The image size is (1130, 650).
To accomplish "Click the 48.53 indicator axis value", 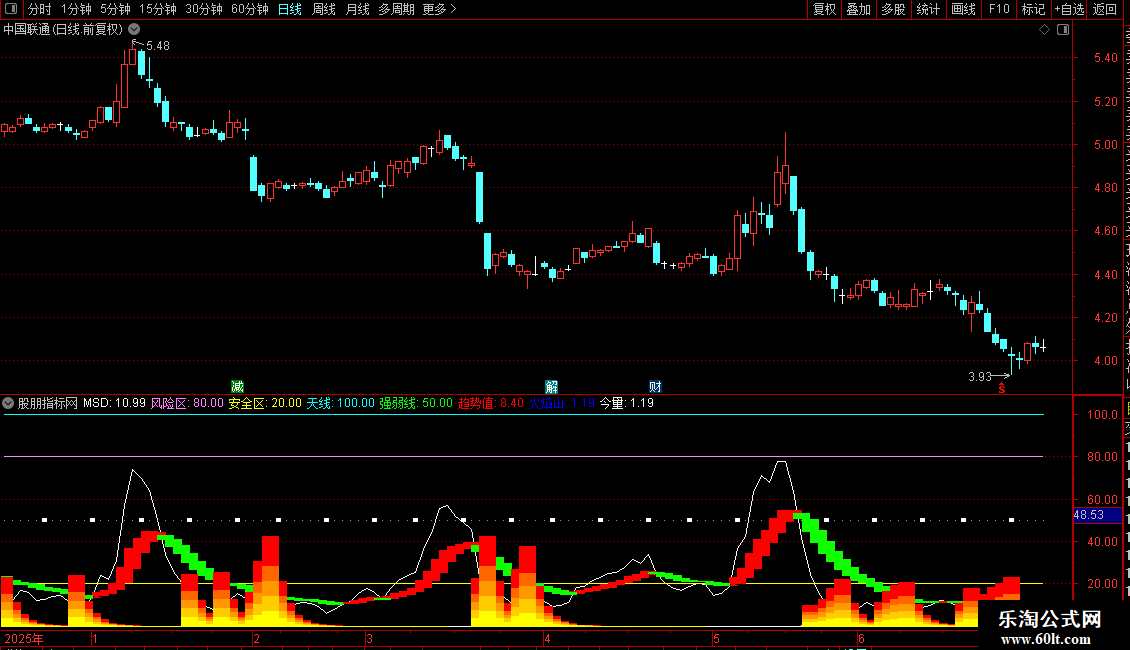I will (x=1089, y=515).
